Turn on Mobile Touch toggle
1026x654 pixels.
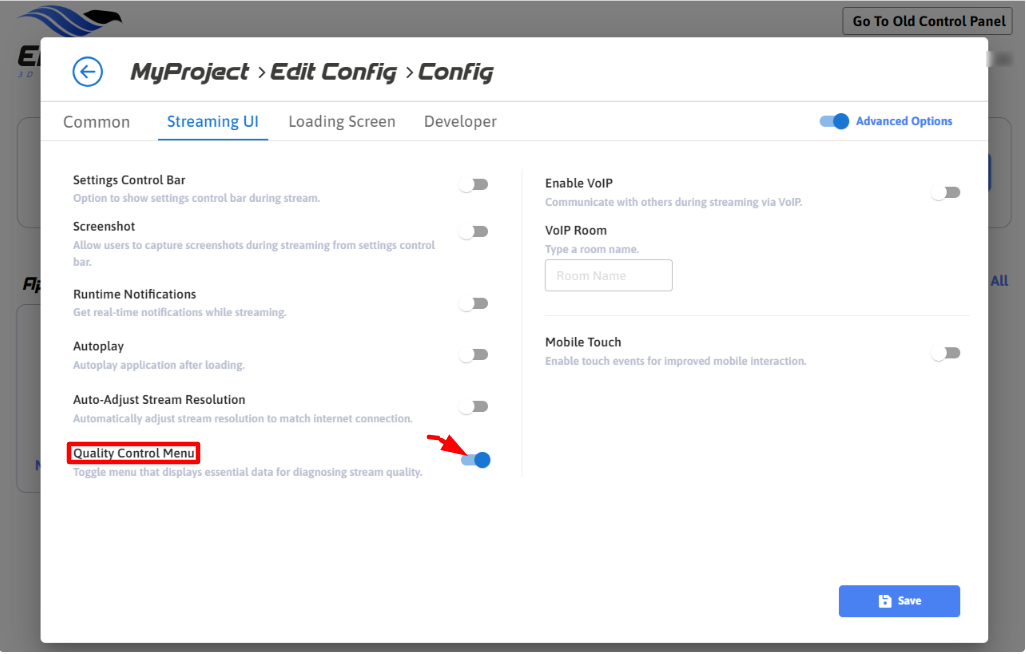click(x=945, y=352)
